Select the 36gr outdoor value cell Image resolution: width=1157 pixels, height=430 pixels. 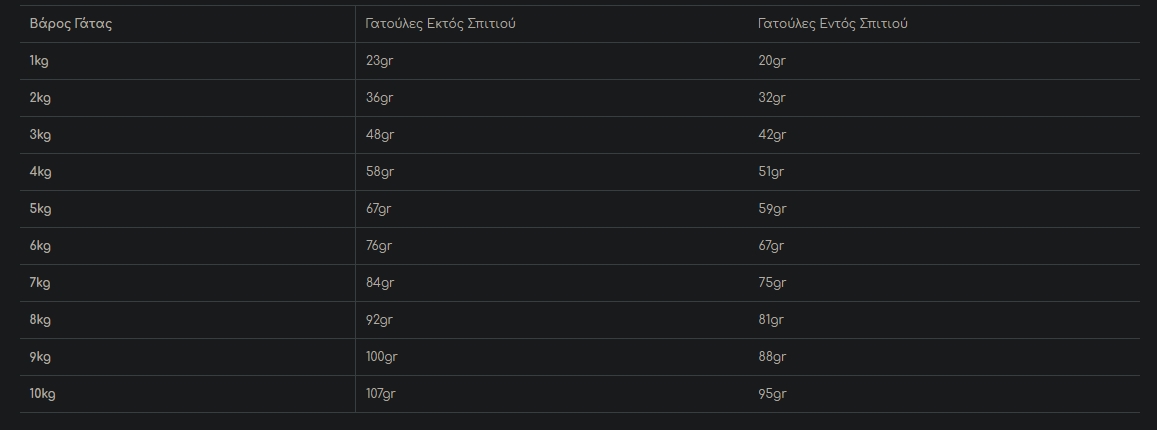[x=380, y=98]
